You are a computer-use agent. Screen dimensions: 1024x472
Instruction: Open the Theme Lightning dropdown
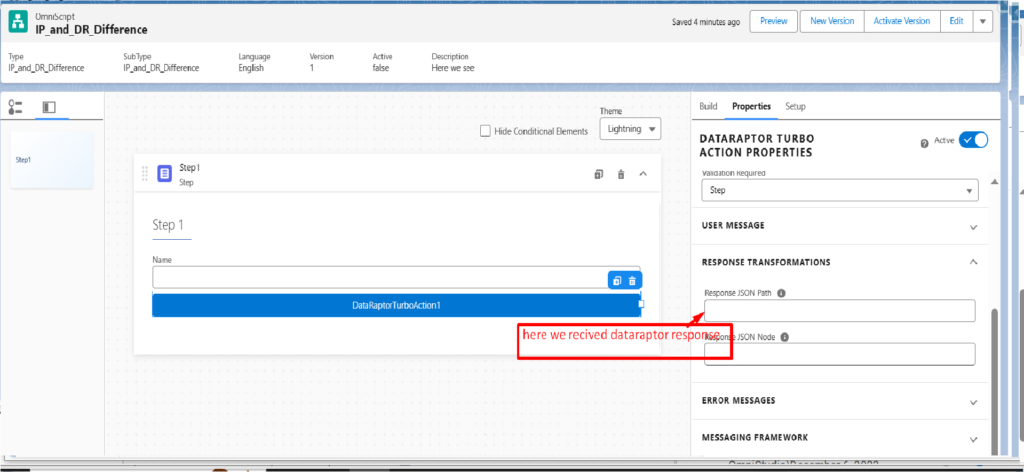pyautogui.click(x=630, y=129)
